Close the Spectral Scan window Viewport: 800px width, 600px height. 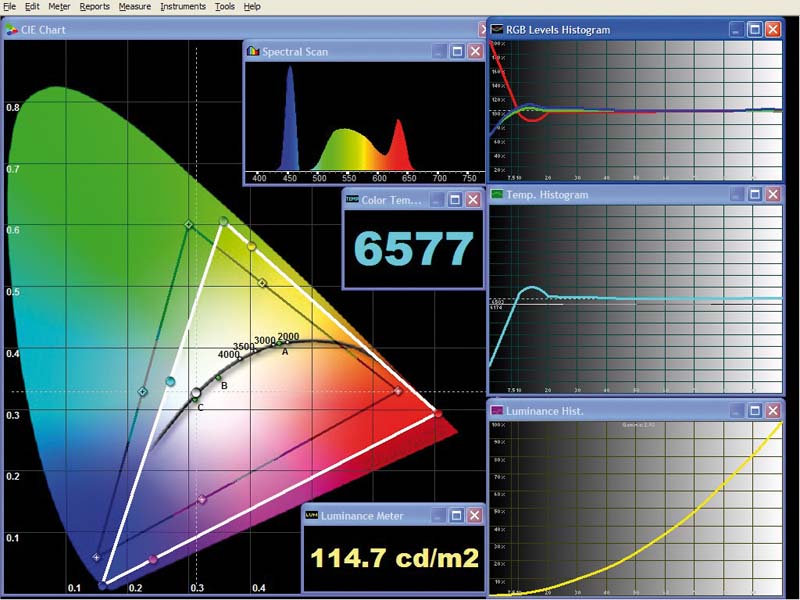(x=476, y=51)
